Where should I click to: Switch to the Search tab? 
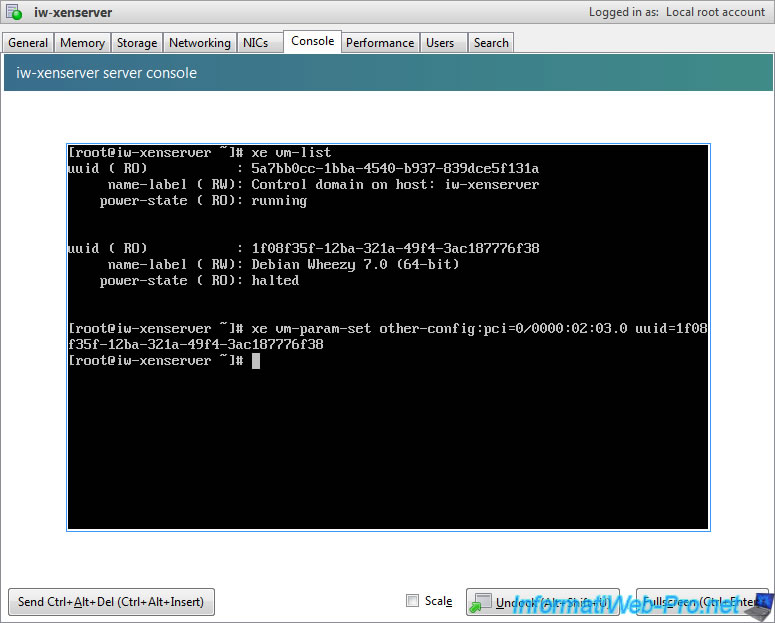(x=491, y=43)
